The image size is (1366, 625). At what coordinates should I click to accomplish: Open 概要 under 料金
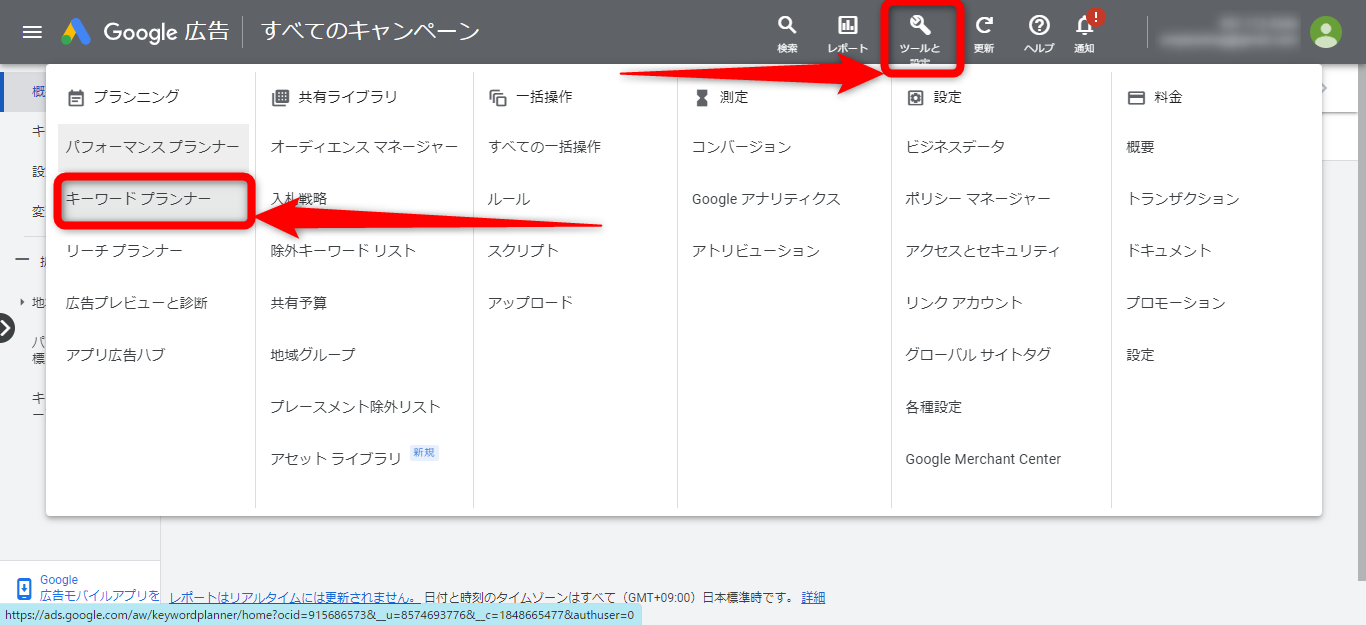pos(1140,147)
